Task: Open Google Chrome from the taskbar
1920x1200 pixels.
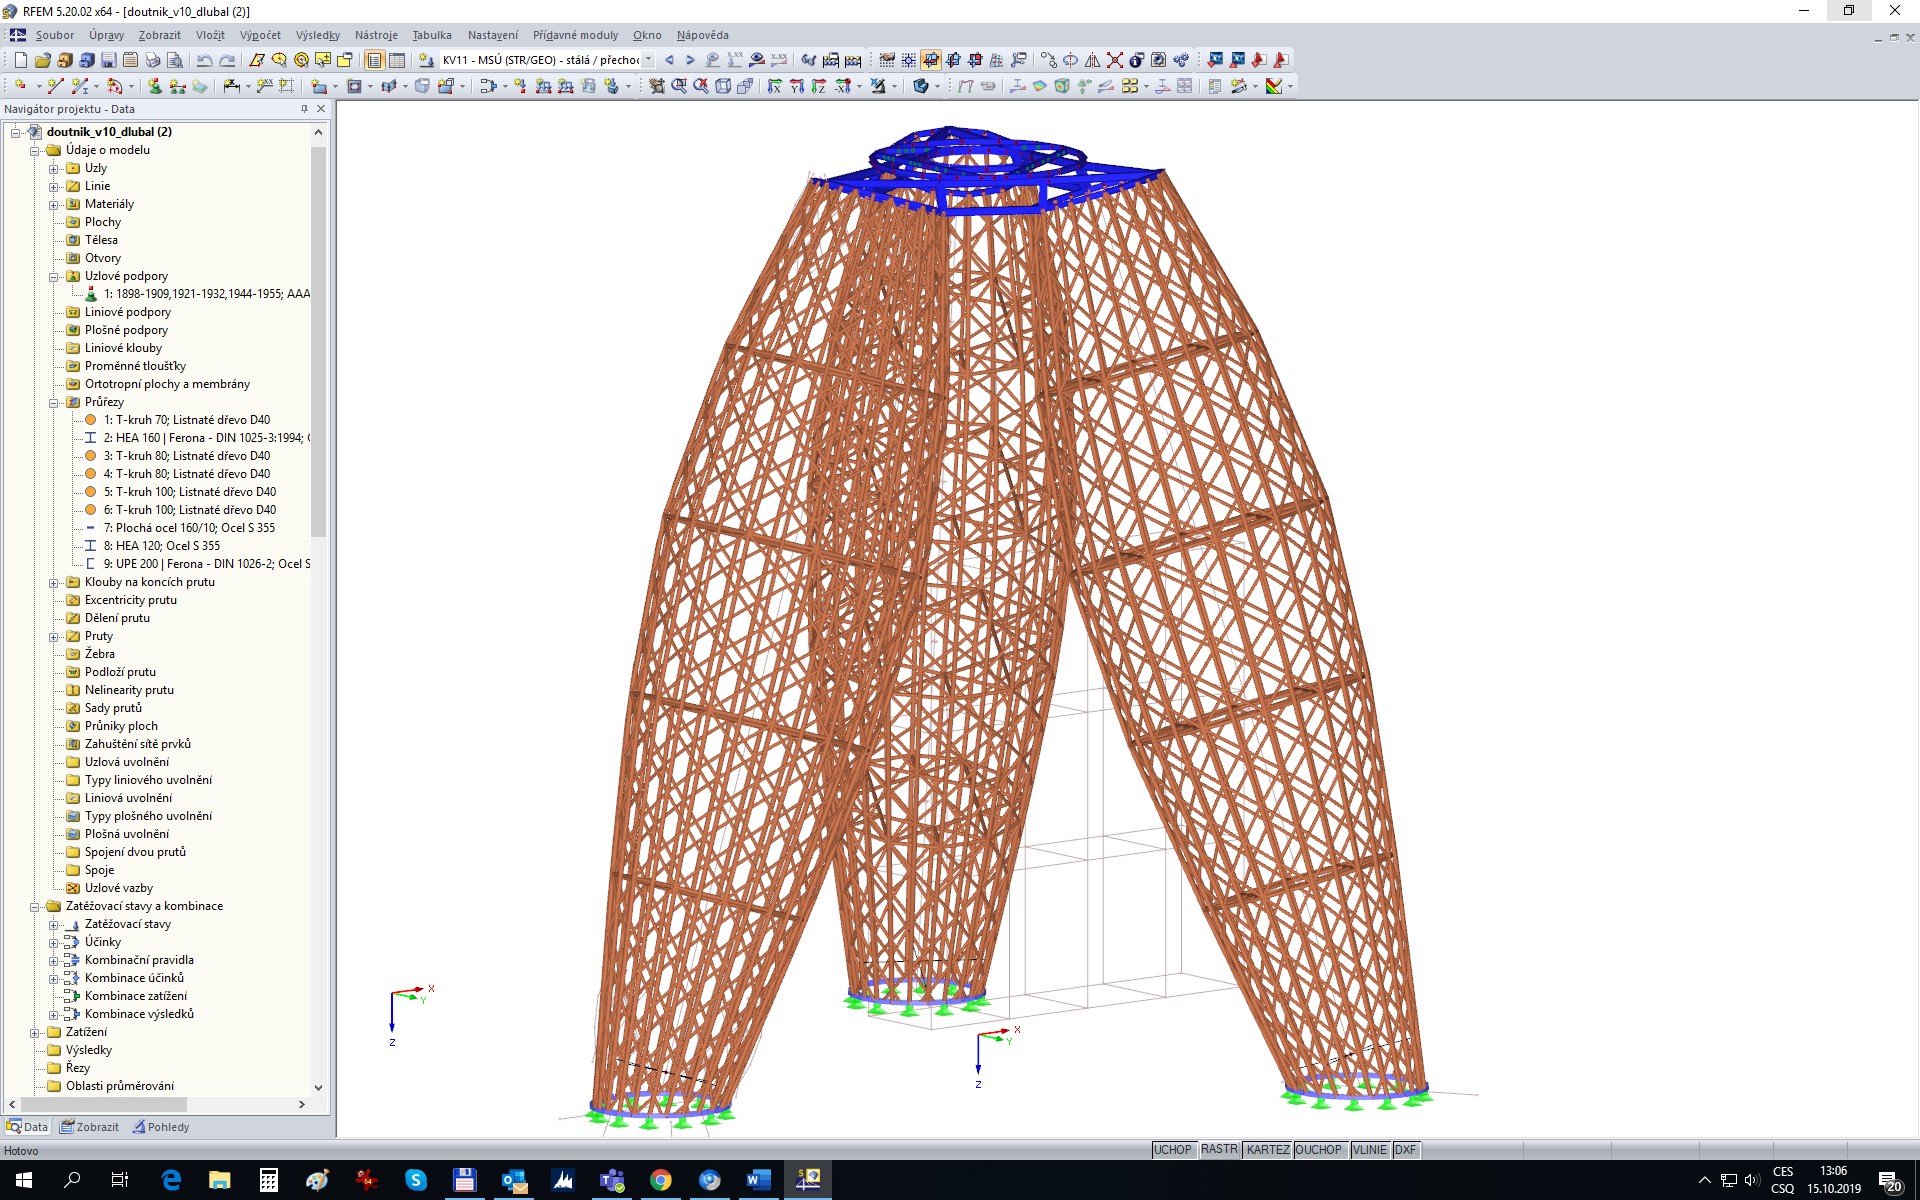Action: [661, 1181]
